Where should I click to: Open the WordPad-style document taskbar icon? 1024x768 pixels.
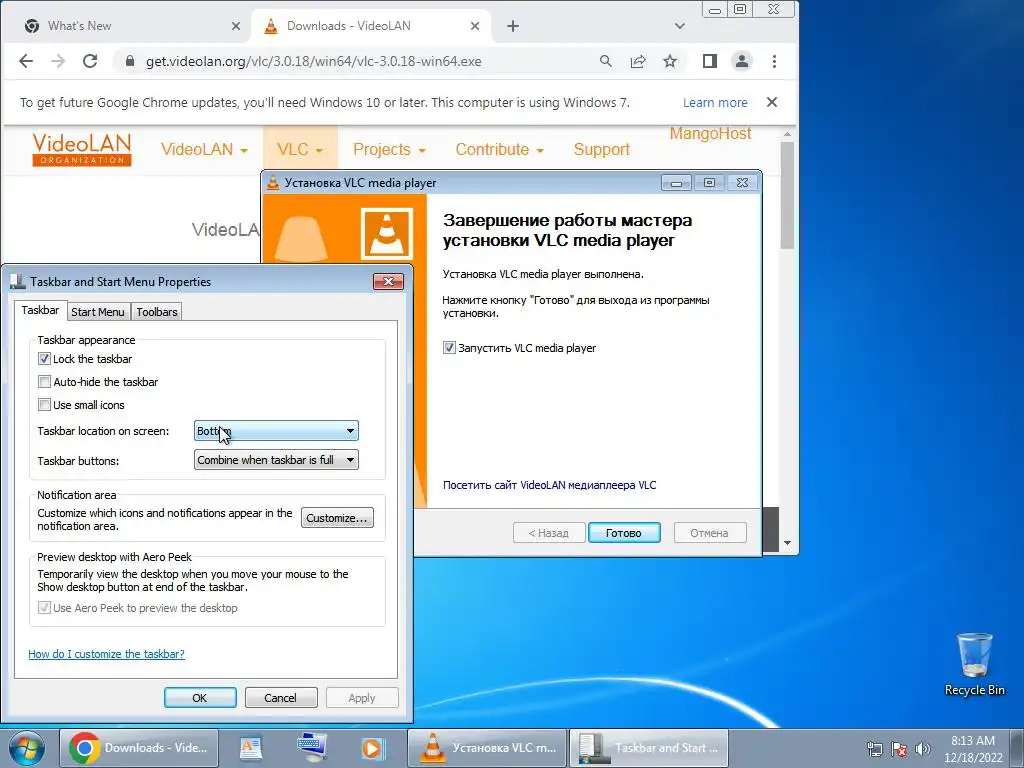point(251,748)
